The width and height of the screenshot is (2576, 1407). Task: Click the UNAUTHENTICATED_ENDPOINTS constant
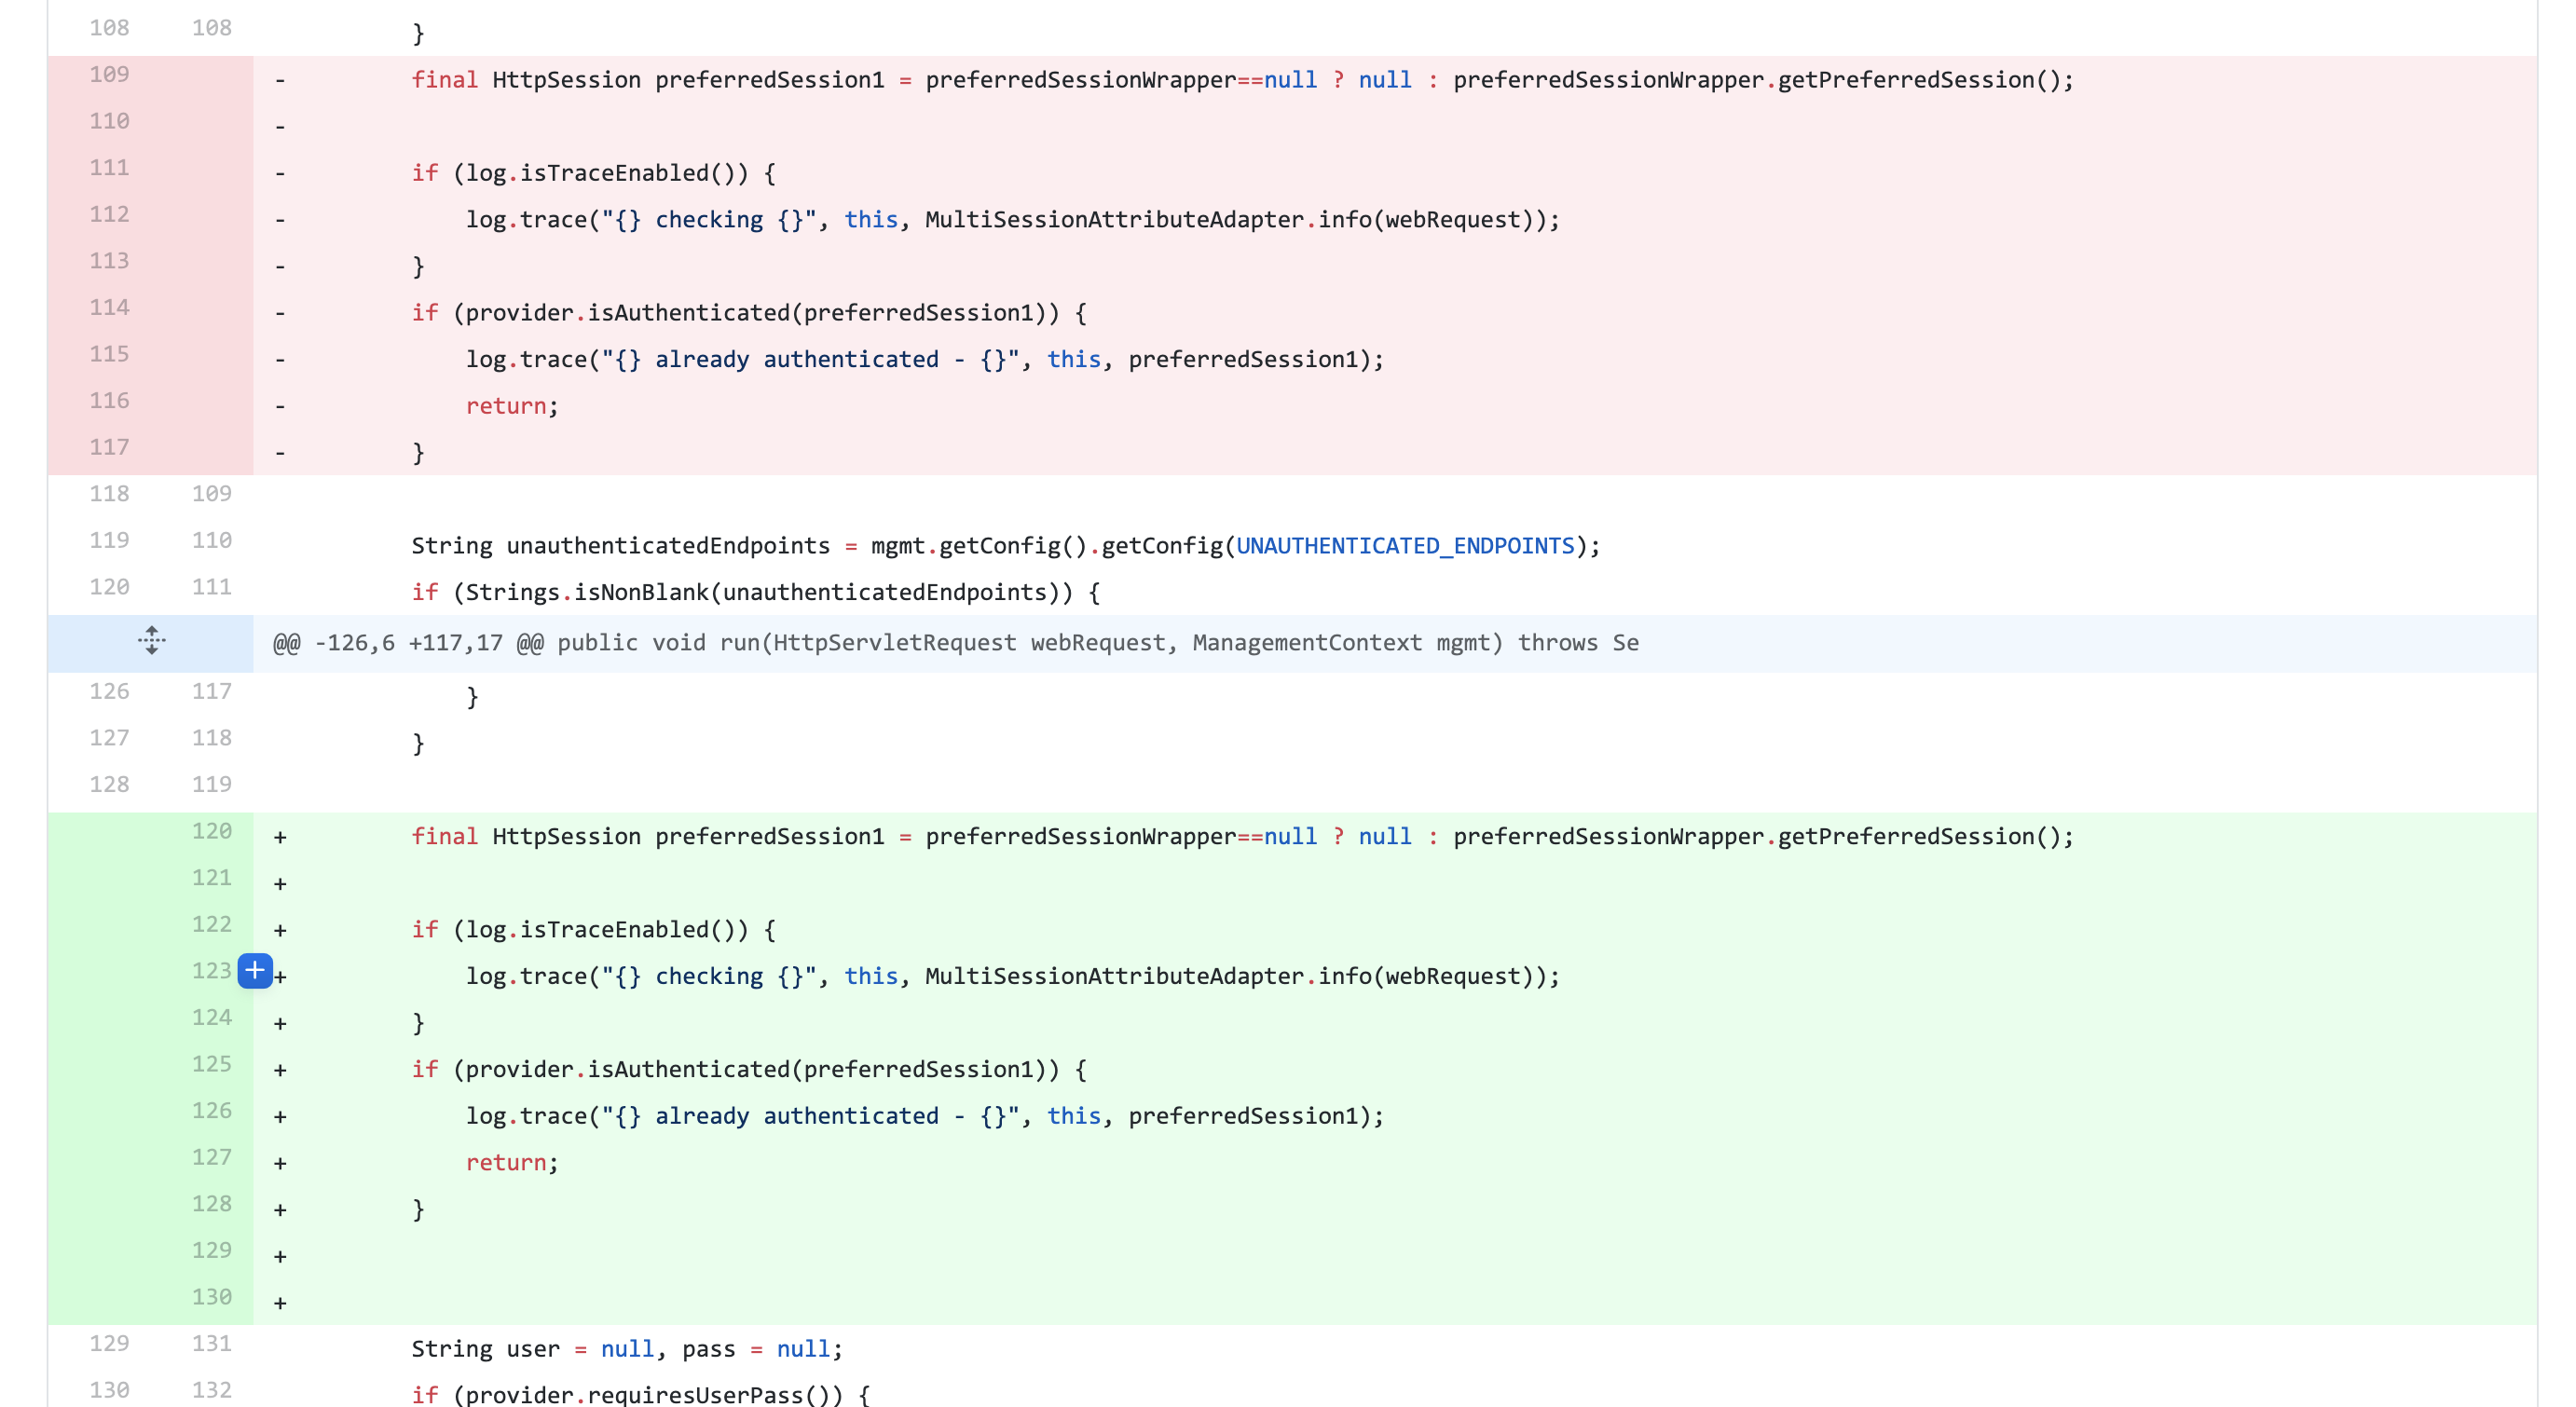[1405, 546]
